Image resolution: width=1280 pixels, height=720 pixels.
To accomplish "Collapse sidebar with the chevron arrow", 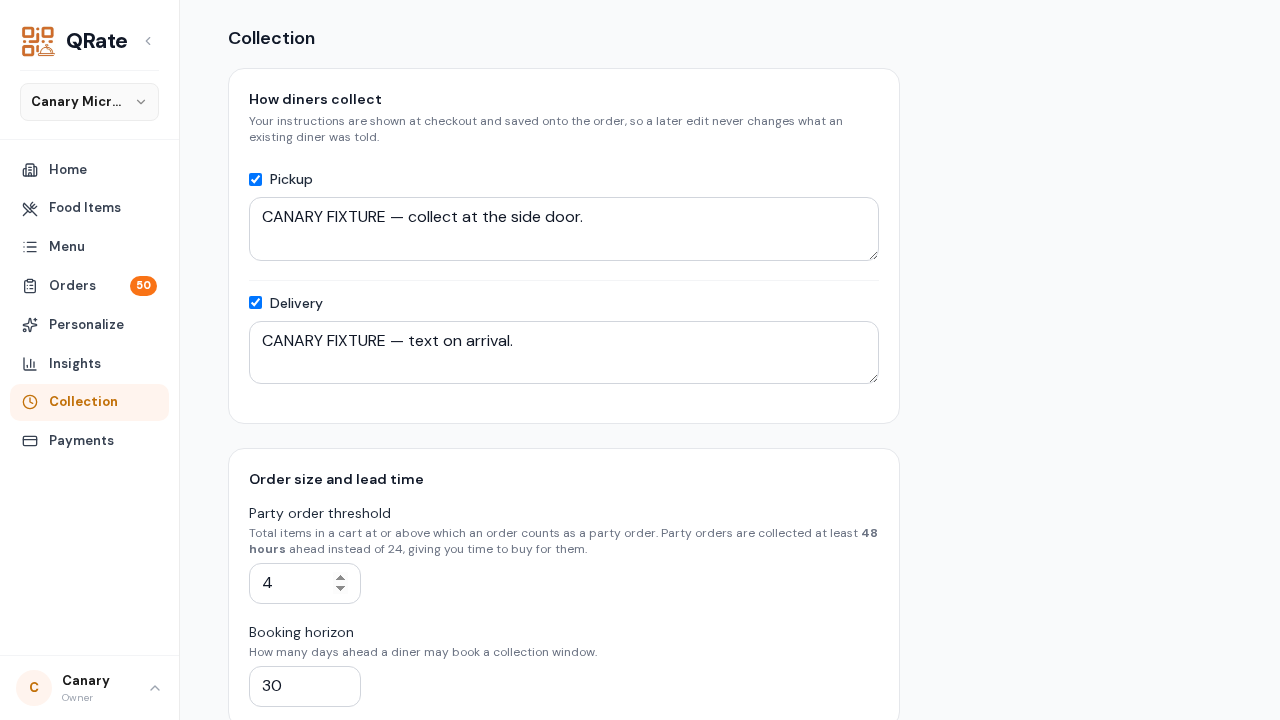I will (148, 41).
